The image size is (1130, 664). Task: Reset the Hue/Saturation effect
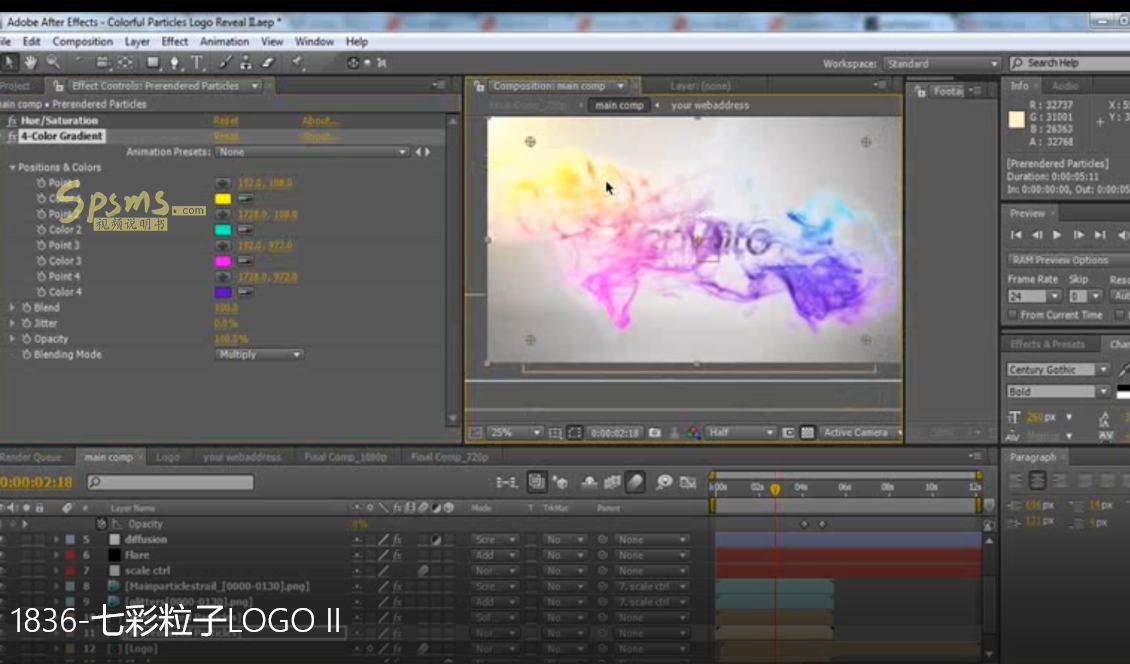click(226, 120)
